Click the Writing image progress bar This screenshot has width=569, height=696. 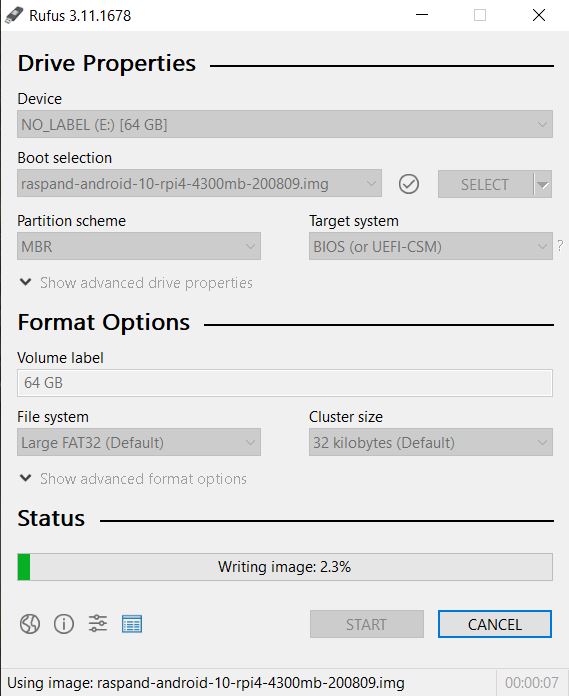pyautogui.click(x=285, y=567)
